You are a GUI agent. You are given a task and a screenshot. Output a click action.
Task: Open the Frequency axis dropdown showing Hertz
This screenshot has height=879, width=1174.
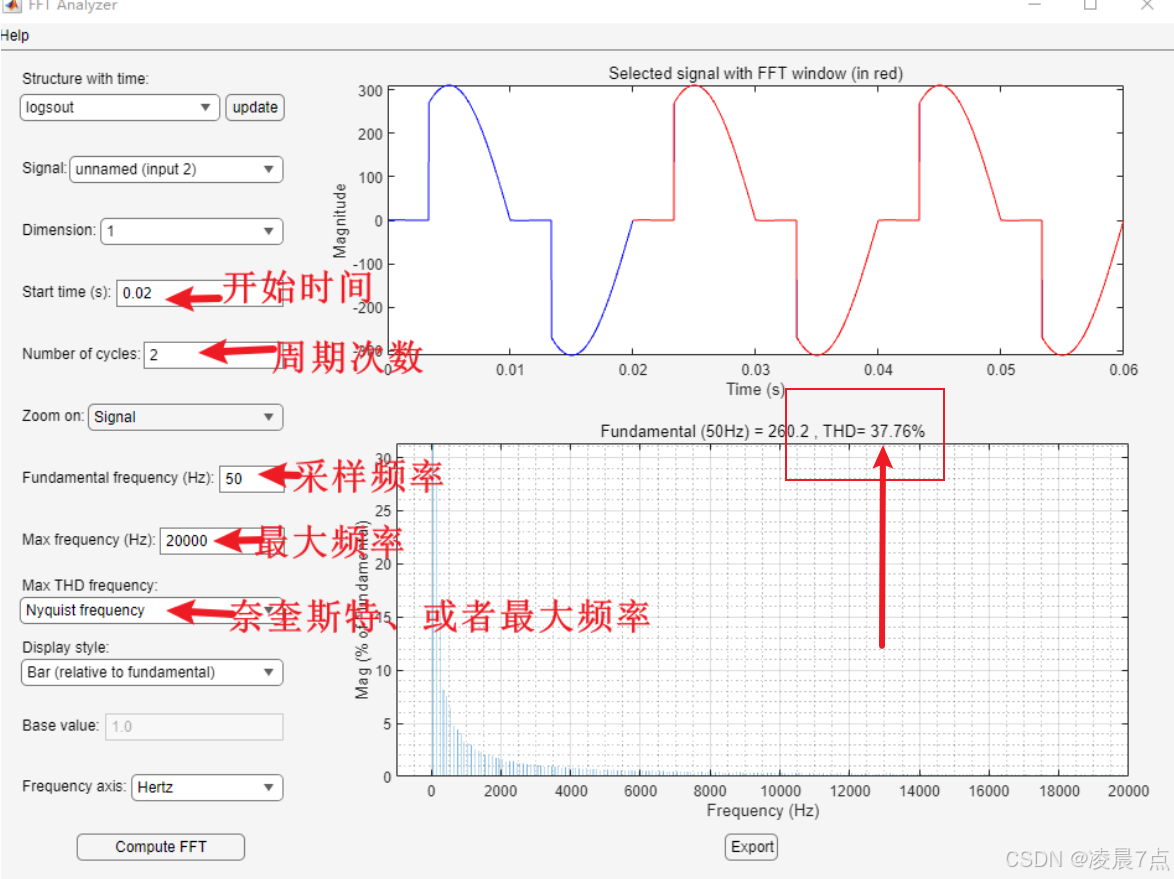(x=207, y=788)
